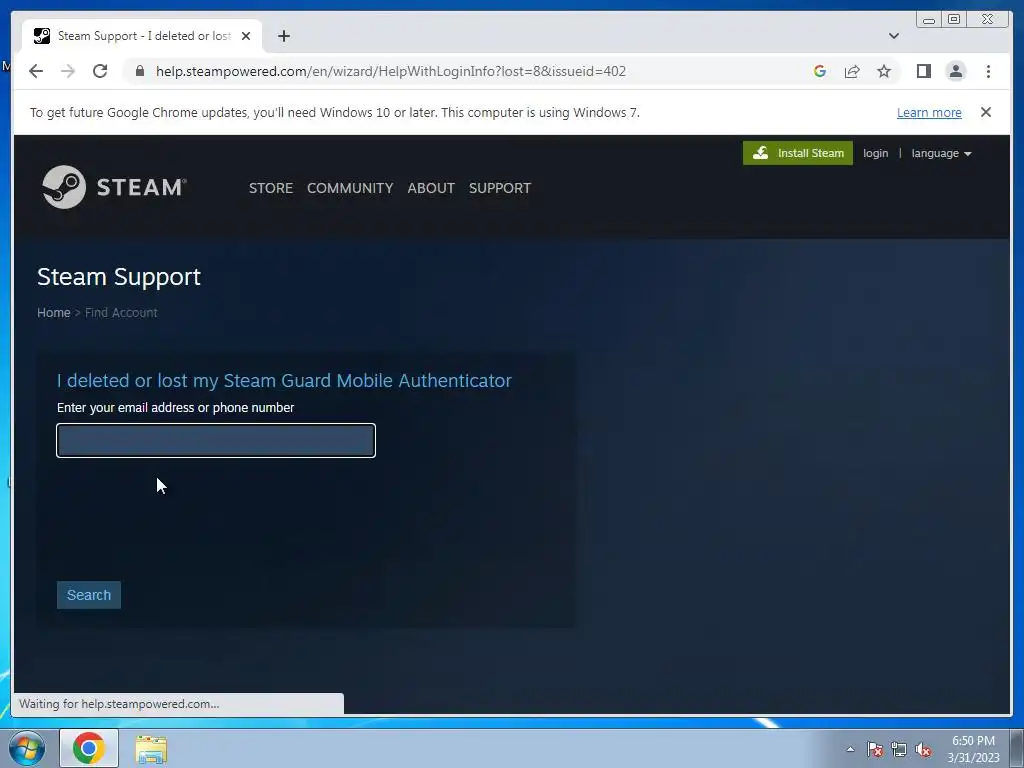Open the COMMUNITY menu
Screen dimensions: 1024x768
(350, 188)
